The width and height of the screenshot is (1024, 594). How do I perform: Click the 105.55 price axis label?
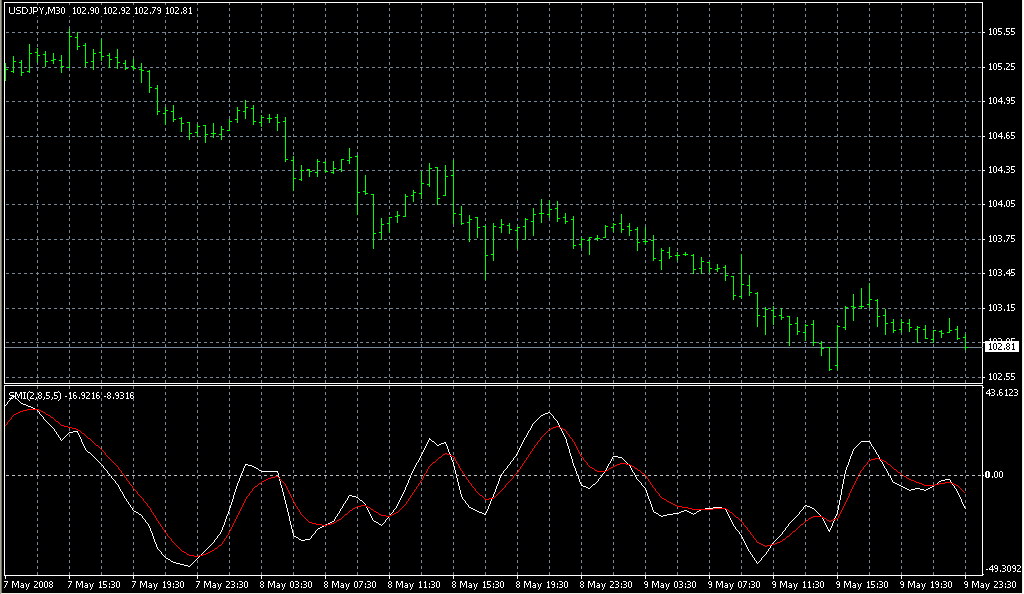(1001, 32)
